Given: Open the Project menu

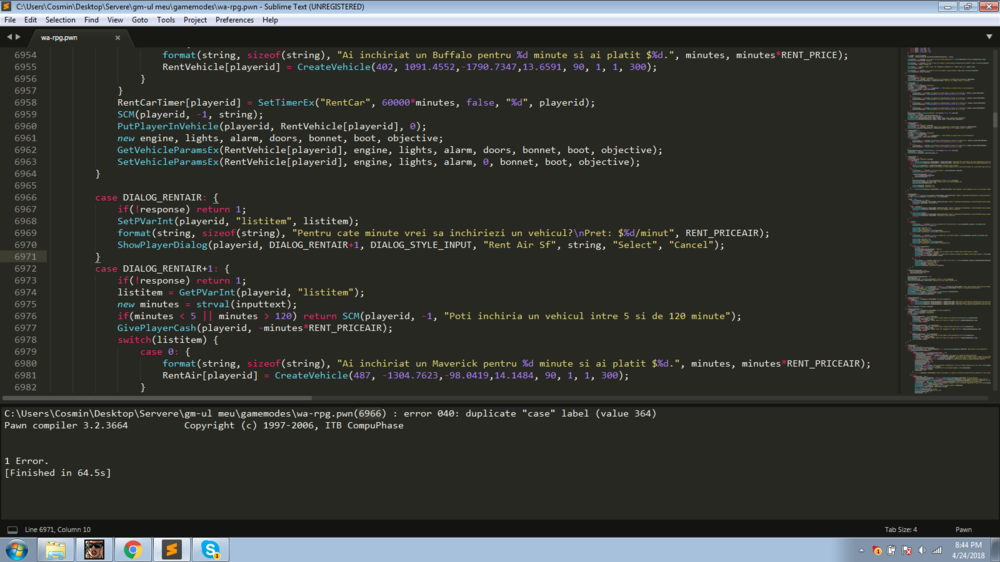Looking at the screenshot, I should click(195, 20).
